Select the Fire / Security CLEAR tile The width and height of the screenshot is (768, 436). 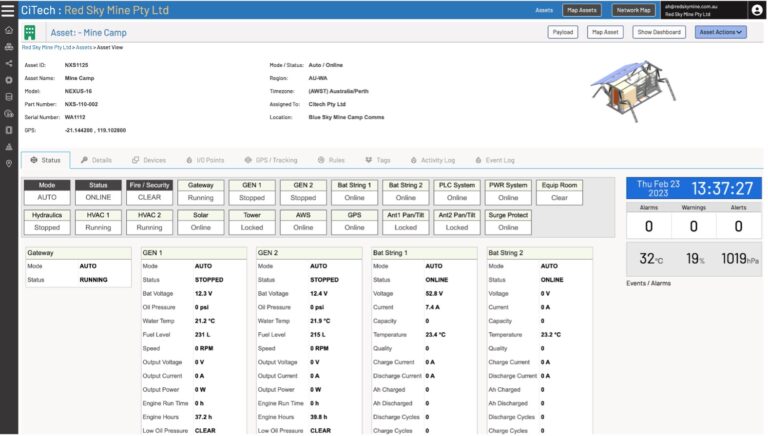(149, 192)
